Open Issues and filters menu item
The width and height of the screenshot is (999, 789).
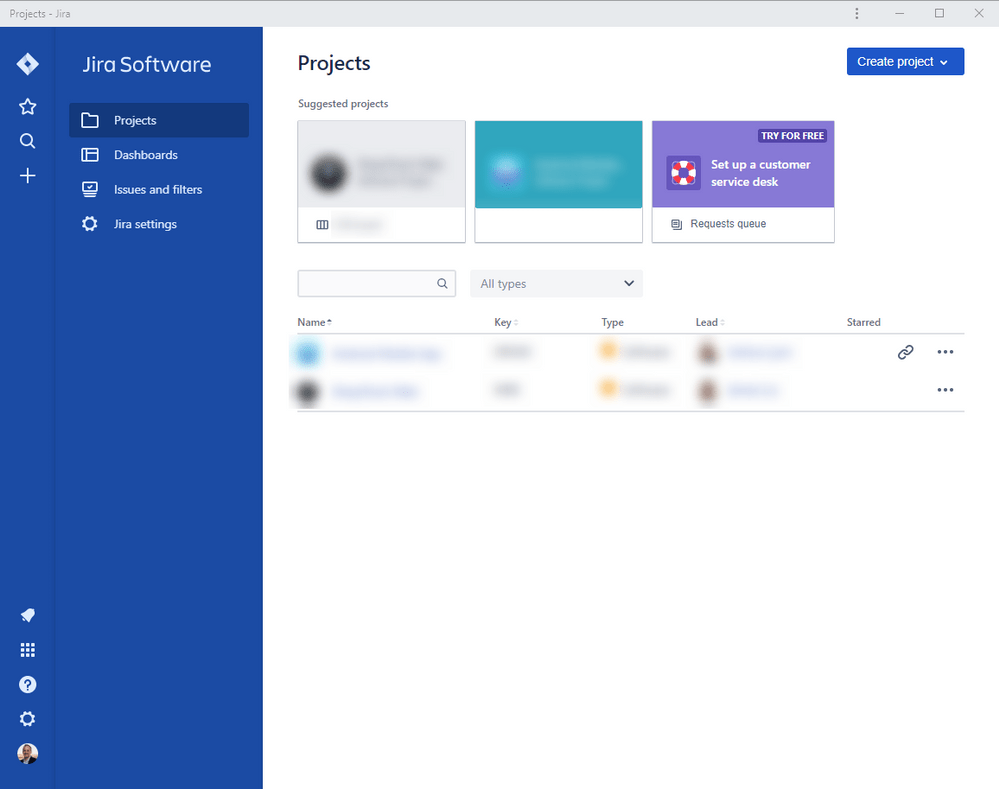coord(159,189)
